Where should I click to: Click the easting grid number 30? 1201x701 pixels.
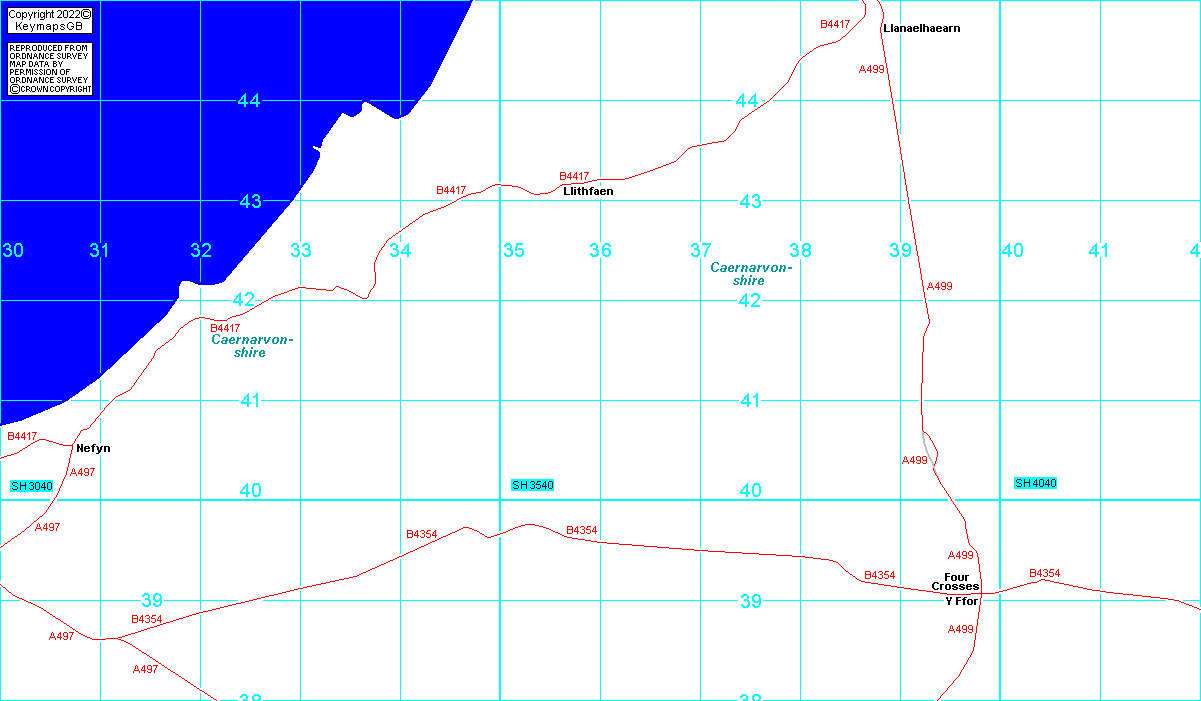12,250
